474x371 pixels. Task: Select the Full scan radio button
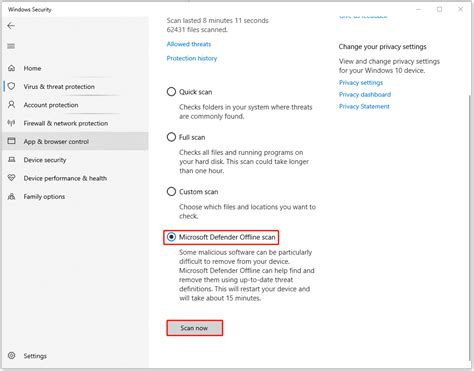(171, 137)
